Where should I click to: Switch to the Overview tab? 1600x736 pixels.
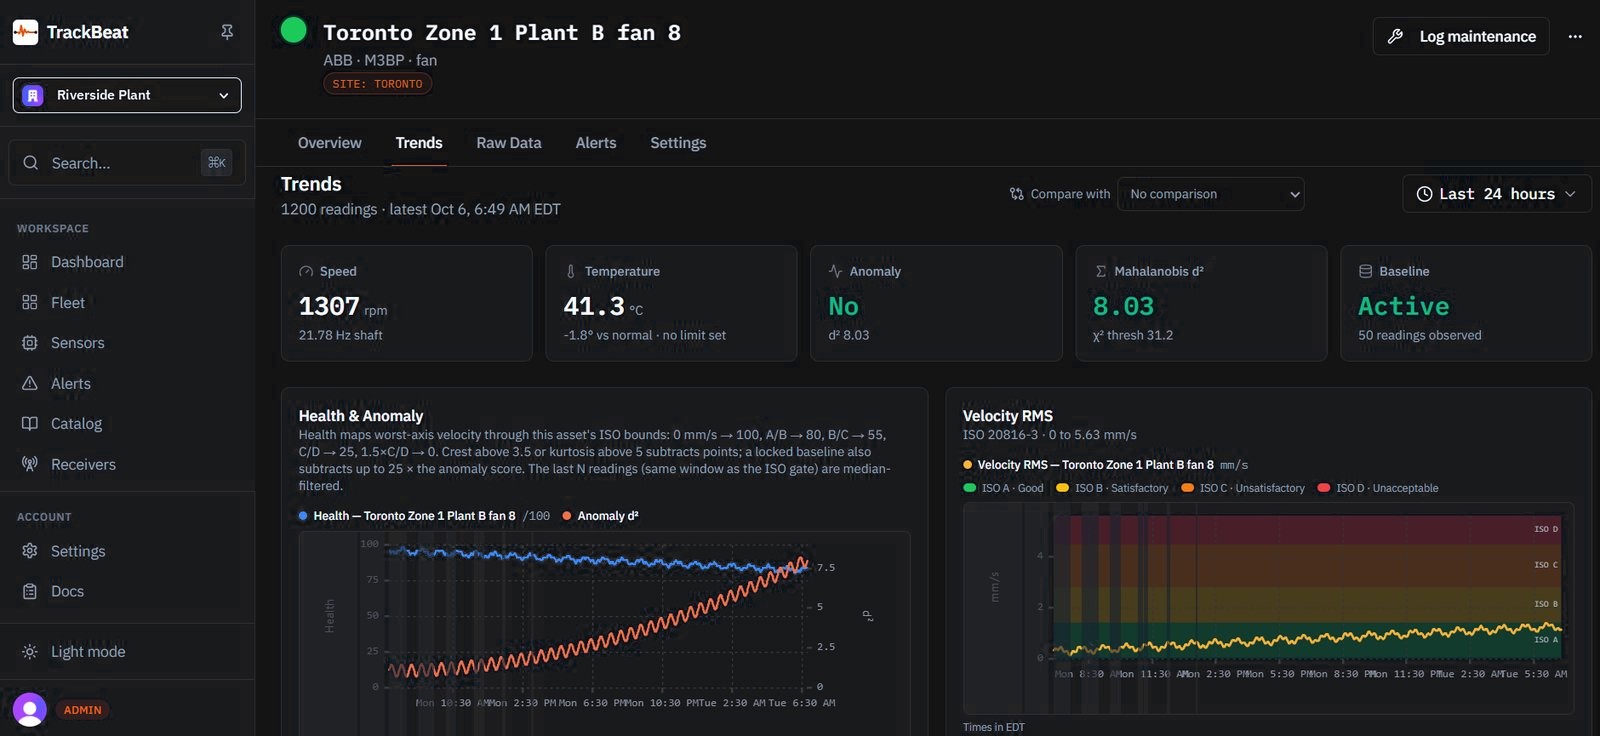[330, 143]
